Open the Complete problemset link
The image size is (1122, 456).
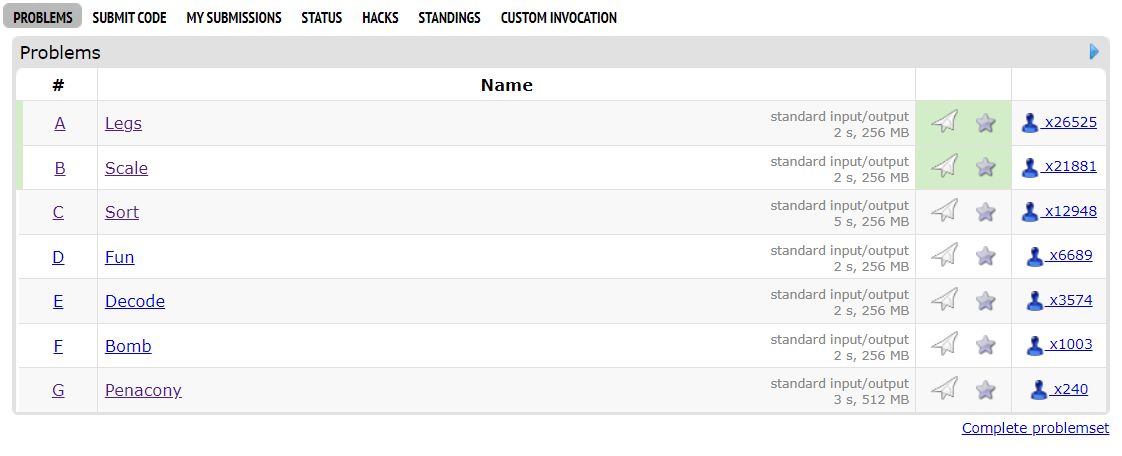click(1035, 428)
